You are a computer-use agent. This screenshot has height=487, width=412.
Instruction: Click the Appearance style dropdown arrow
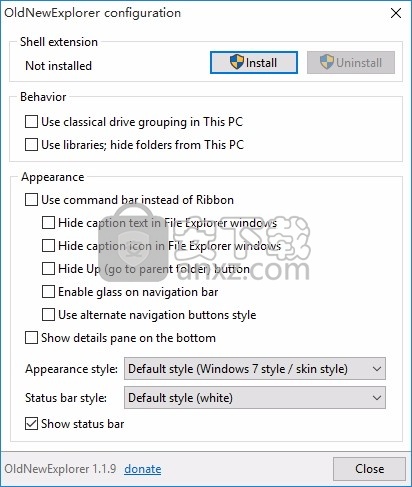click(377, 369)
